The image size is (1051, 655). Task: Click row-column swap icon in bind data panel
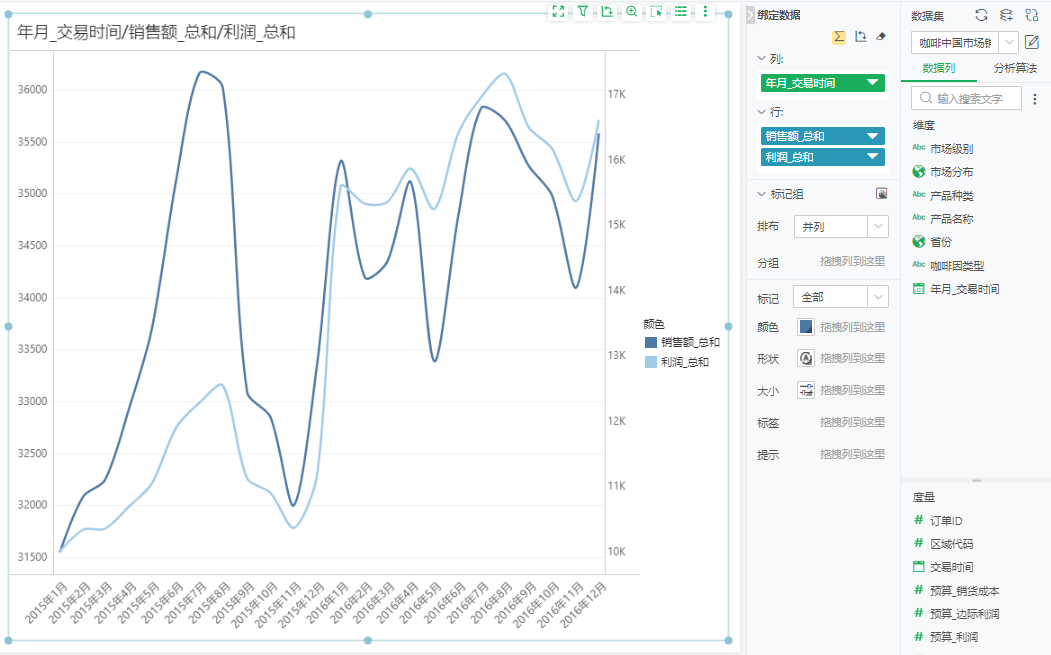[861, 37]
